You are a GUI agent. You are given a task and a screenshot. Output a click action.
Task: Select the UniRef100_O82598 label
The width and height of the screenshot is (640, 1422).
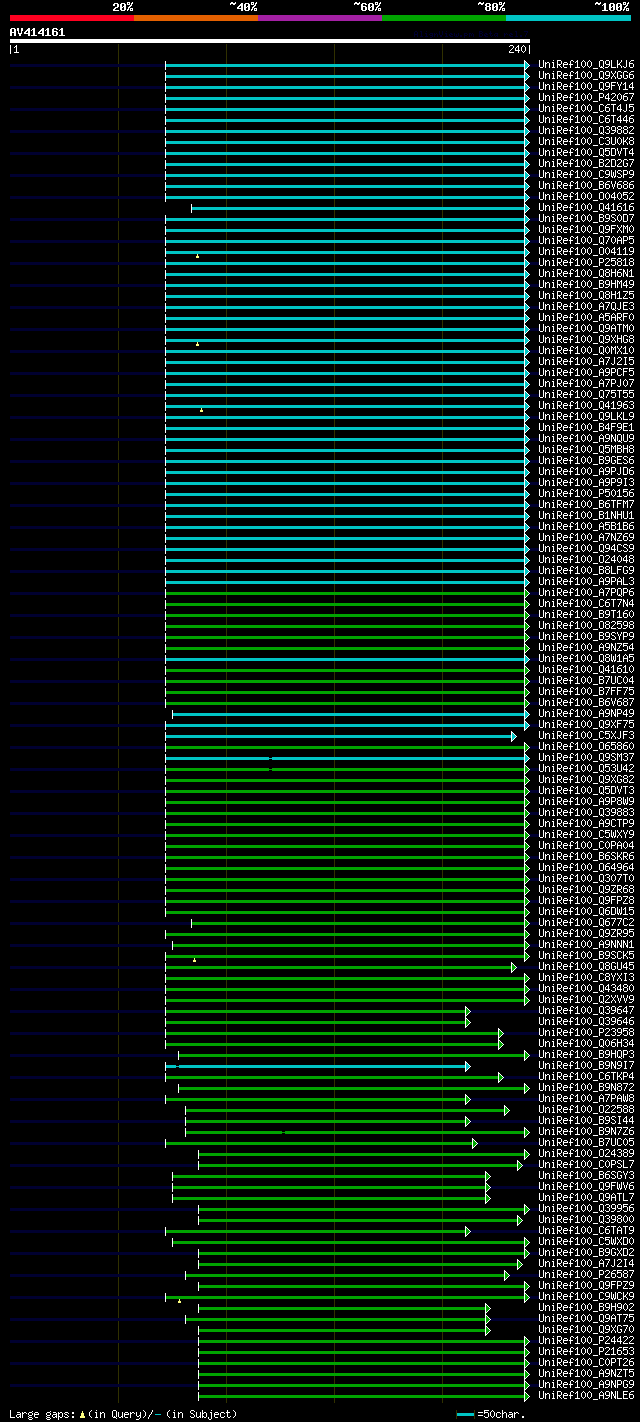586,625
